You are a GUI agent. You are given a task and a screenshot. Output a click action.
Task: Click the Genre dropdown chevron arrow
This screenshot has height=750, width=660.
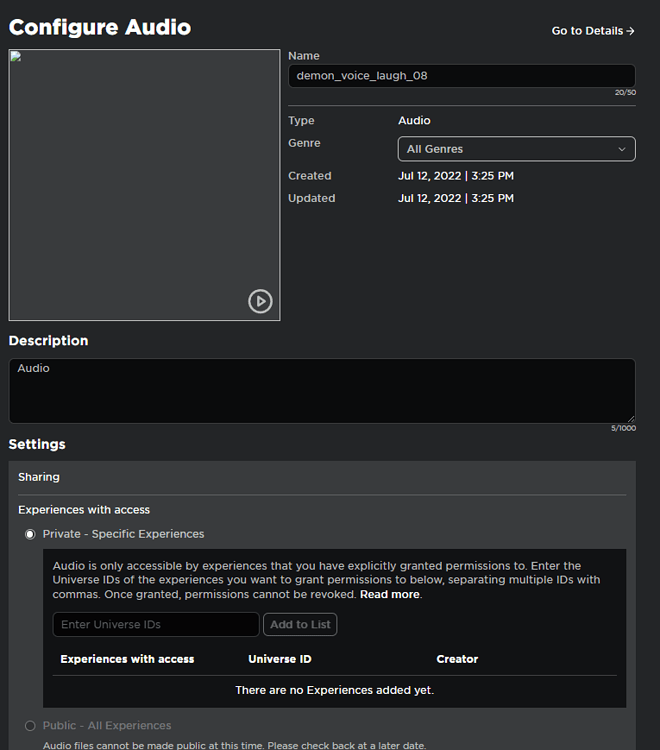pos(622,149)
